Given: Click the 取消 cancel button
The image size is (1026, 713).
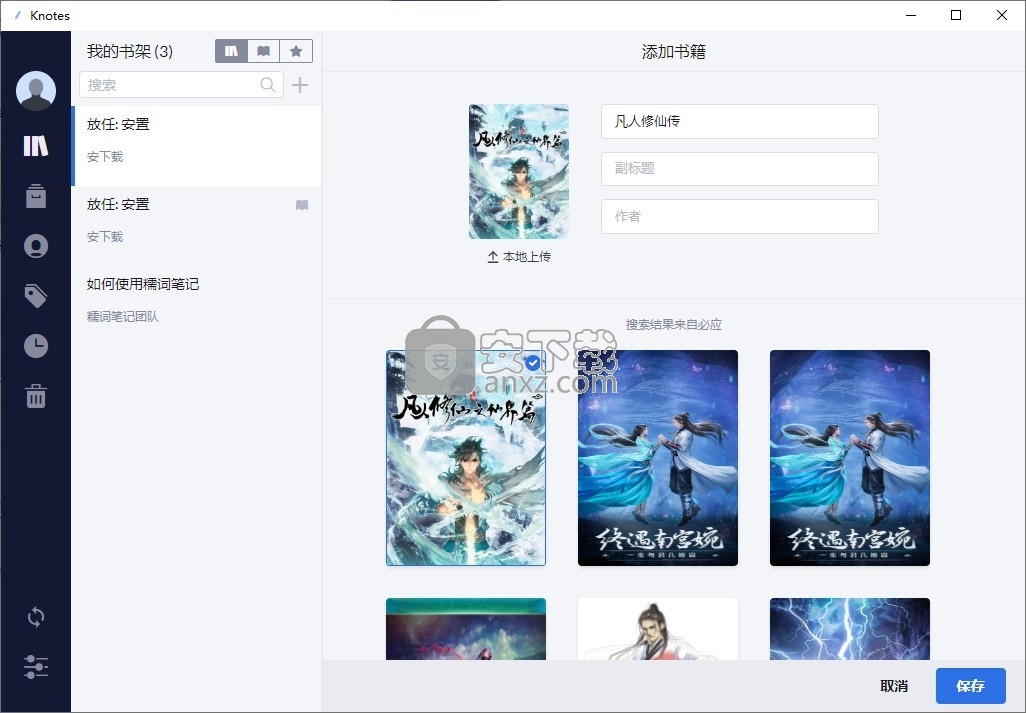Looking at the screenshot, I should pos(894,686).
